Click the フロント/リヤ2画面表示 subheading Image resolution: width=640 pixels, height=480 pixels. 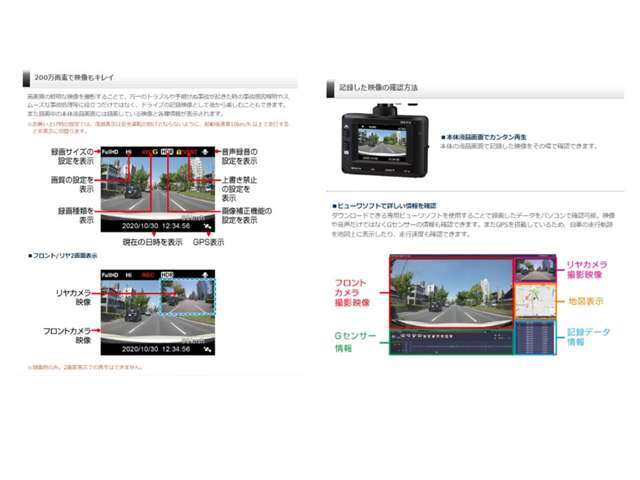click(64, 257)
